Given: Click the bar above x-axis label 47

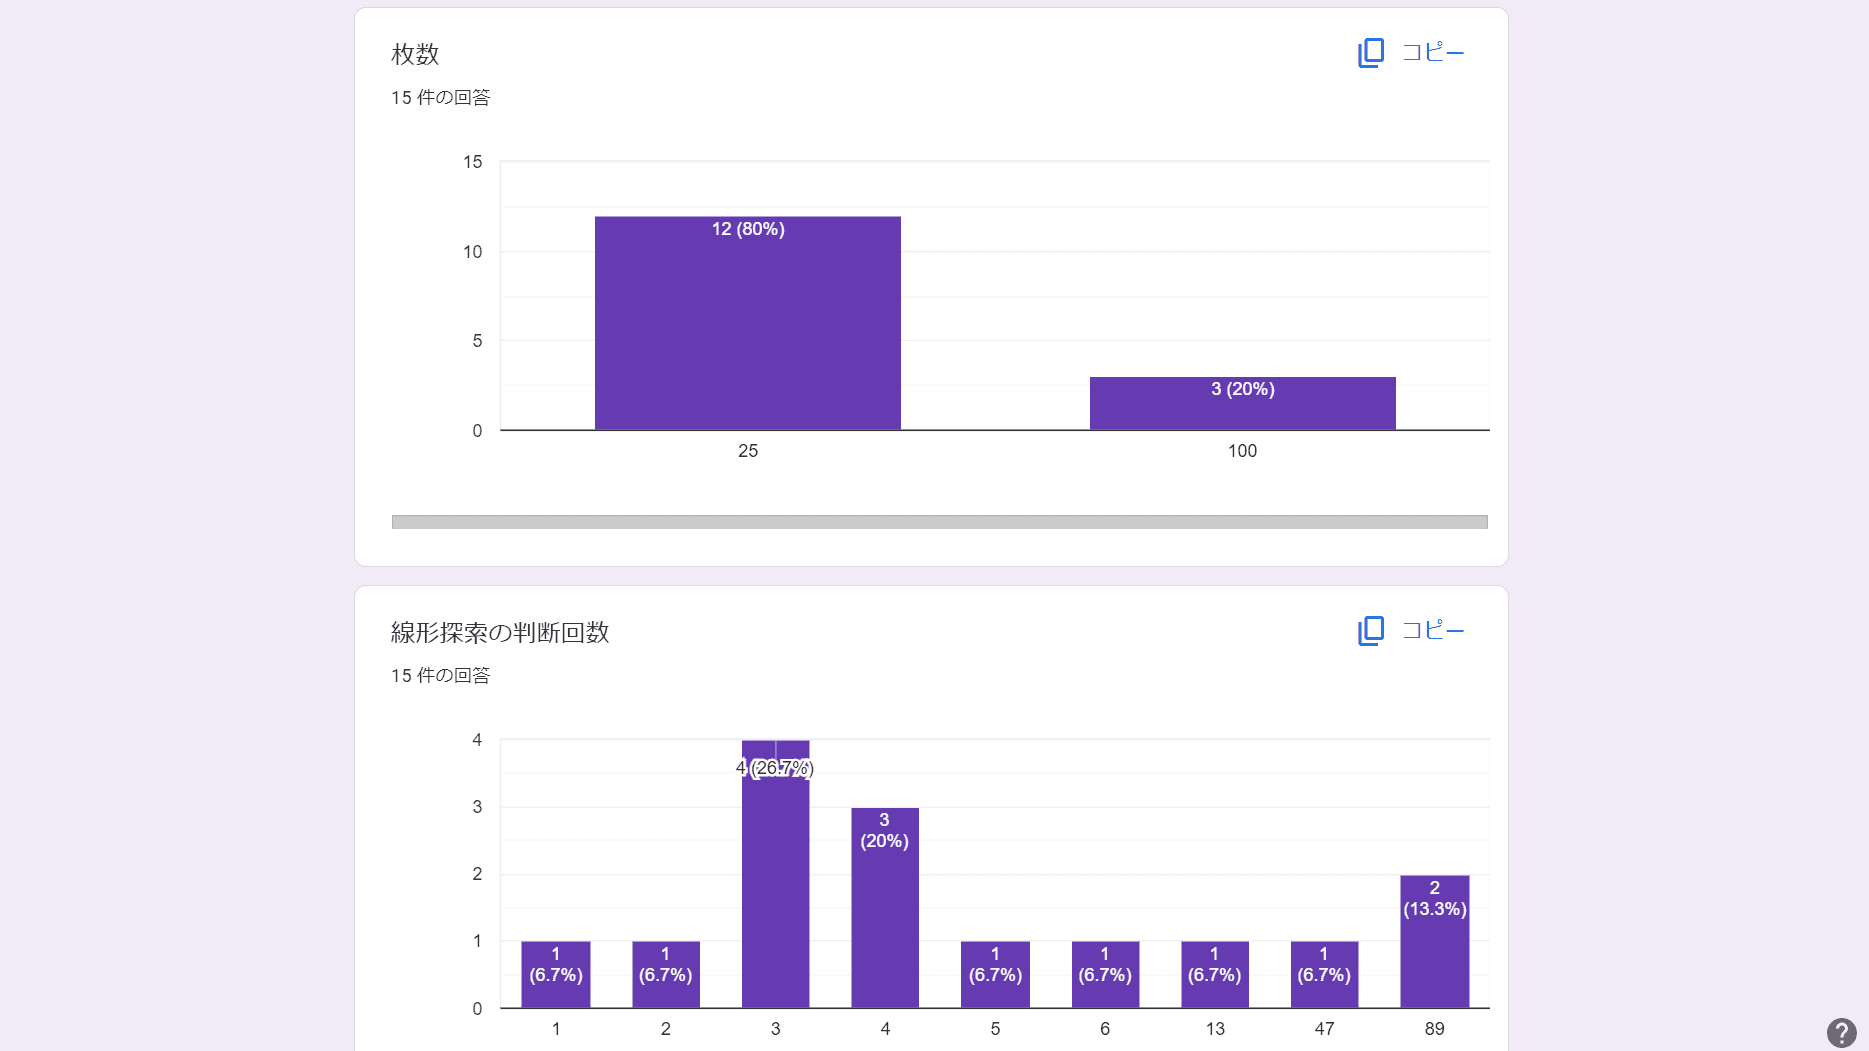Looking at the screenshot, I should tap(1324, 974).
